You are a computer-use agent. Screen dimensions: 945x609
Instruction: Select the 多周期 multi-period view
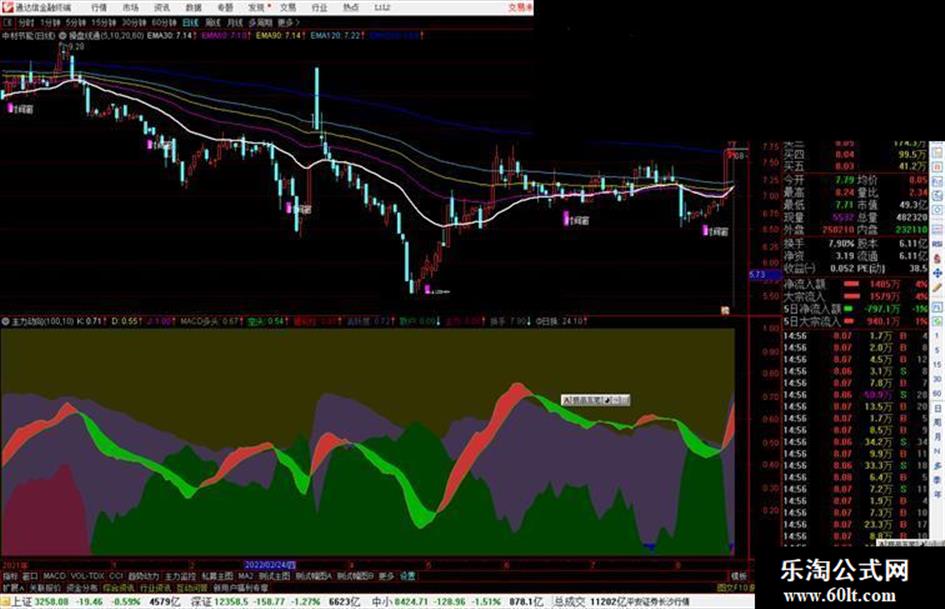(260, 23)
